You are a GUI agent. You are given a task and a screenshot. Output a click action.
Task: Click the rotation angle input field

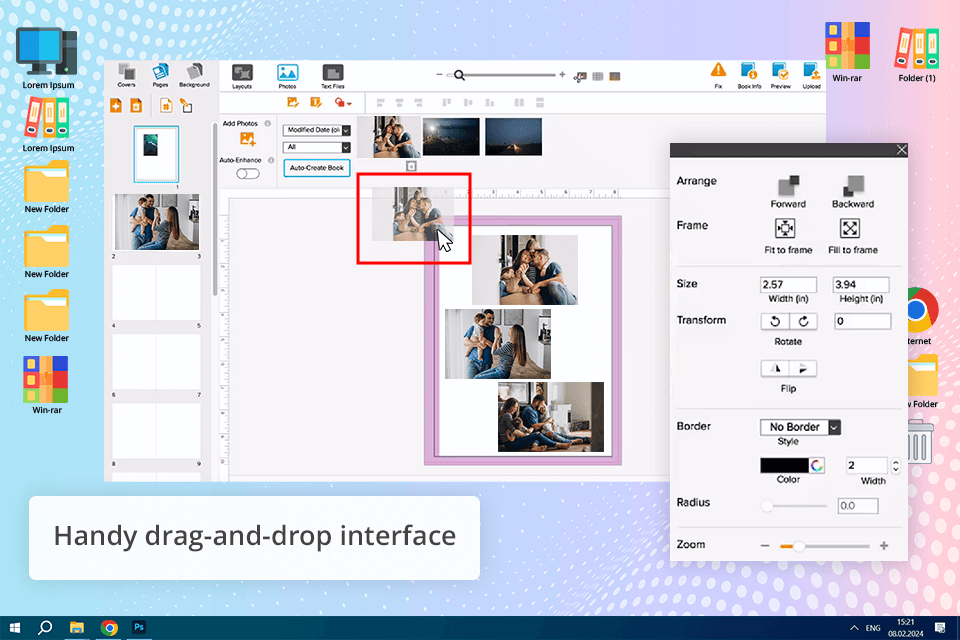[862, 322]
